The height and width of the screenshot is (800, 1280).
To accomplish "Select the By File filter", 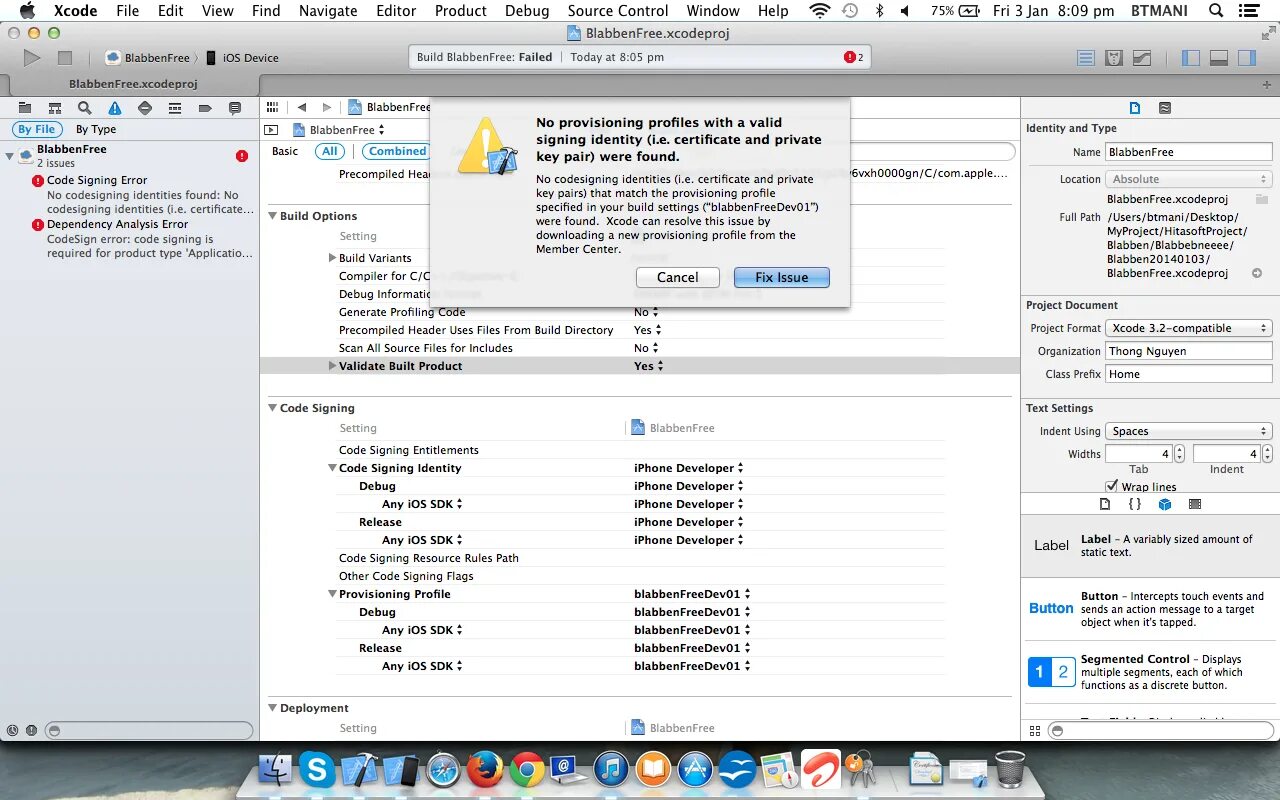I will pos(37,129).
